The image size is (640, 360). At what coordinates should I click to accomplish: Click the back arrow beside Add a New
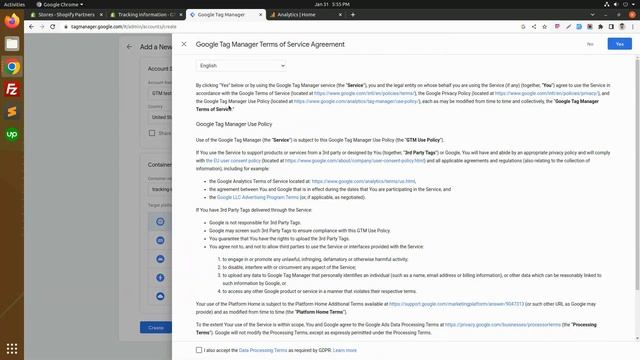(x=129, y=47)
